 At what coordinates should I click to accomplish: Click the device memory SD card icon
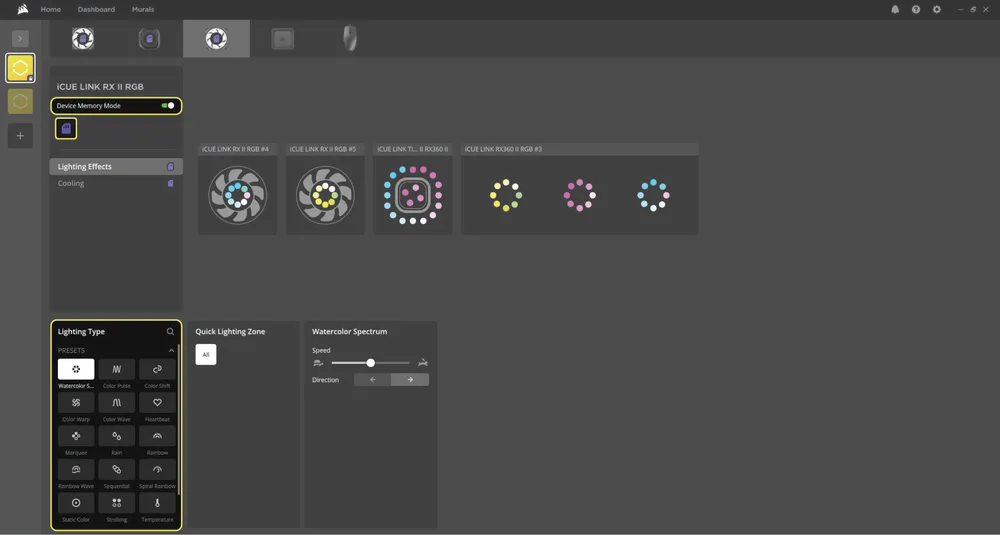(66, 129)
